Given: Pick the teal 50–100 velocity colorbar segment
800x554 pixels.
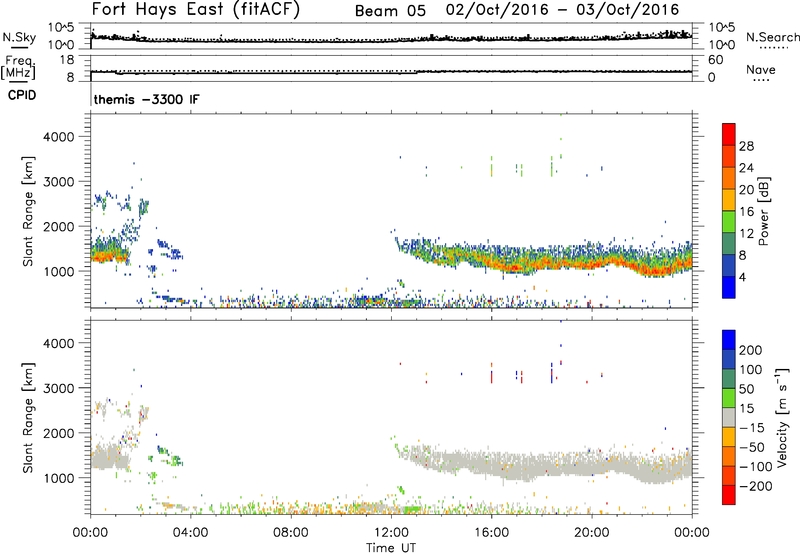Looking at the screenshot, I should pos(729,379).
